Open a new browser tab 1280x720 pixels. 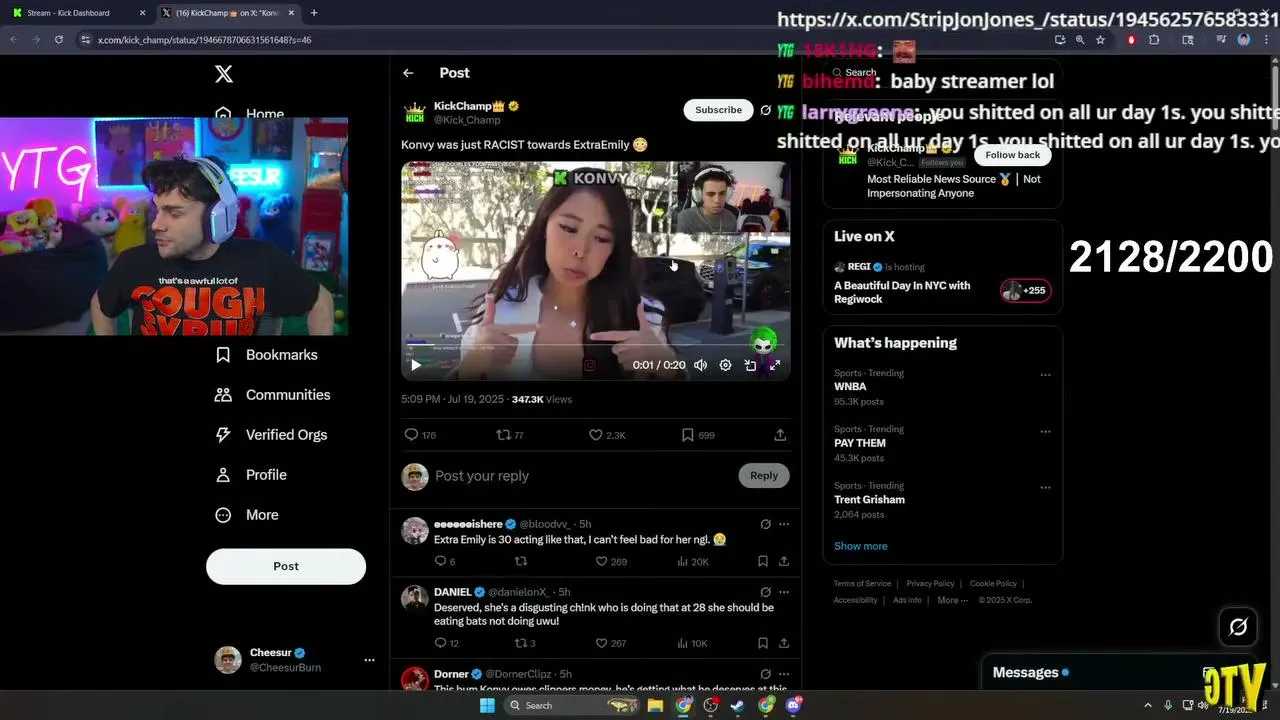314,13
